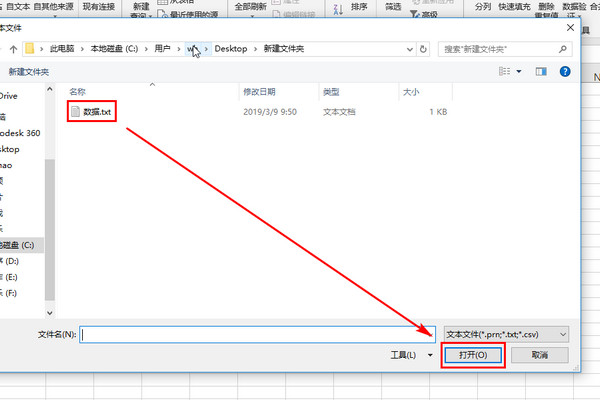Screen dimensions: 600x400
Task: Go up one folder level arrow
Action: pyautogui.click(x=13, y=49)
